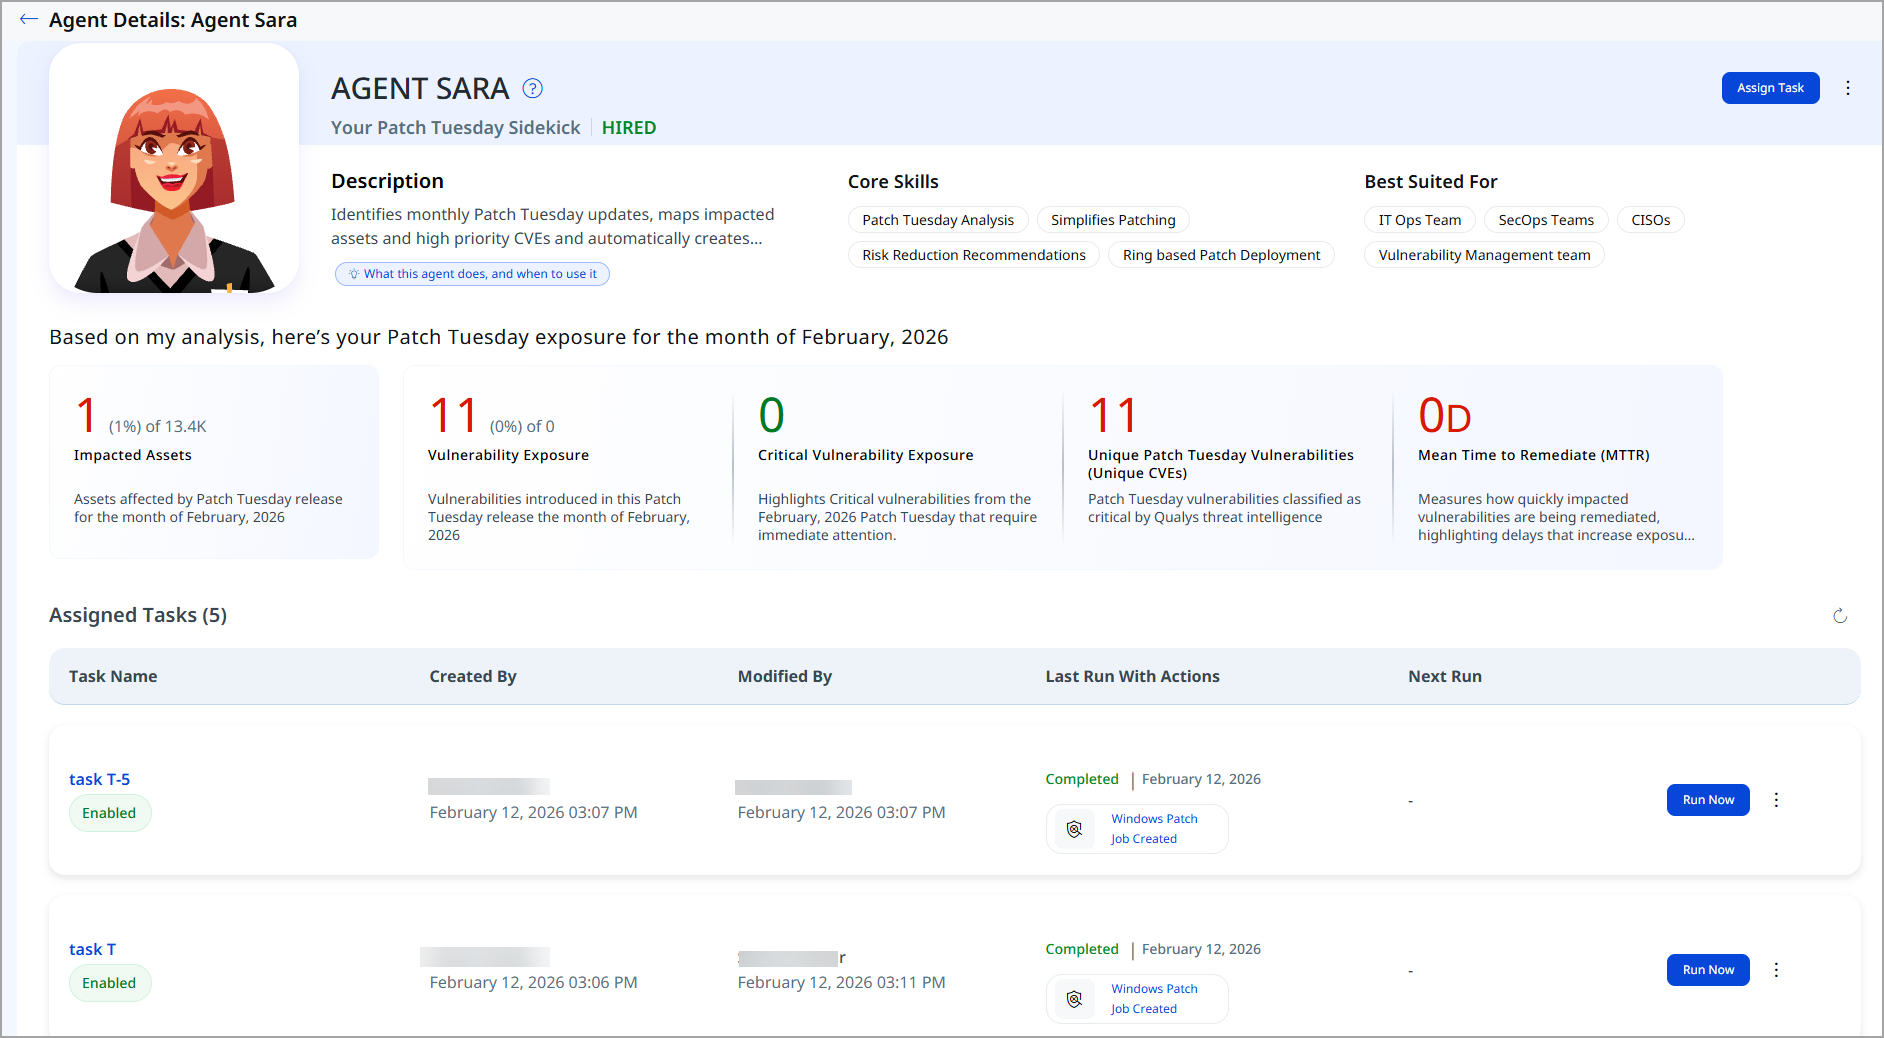Run task T now

[x=1708, y=970]
